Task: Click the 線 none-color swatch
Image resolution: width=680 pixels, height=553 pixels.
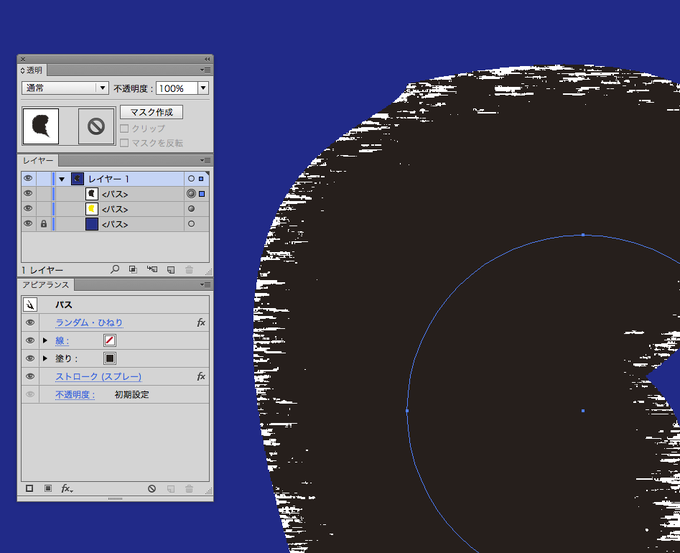Action: coord(110,340)
